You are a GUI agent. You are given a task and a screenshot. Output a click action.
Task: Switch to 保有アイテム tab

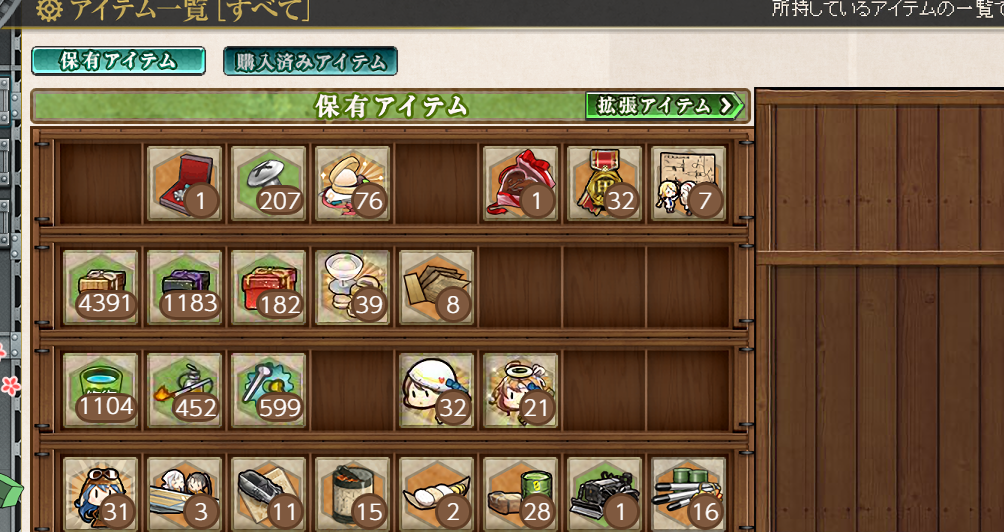[x=118, y=61]
